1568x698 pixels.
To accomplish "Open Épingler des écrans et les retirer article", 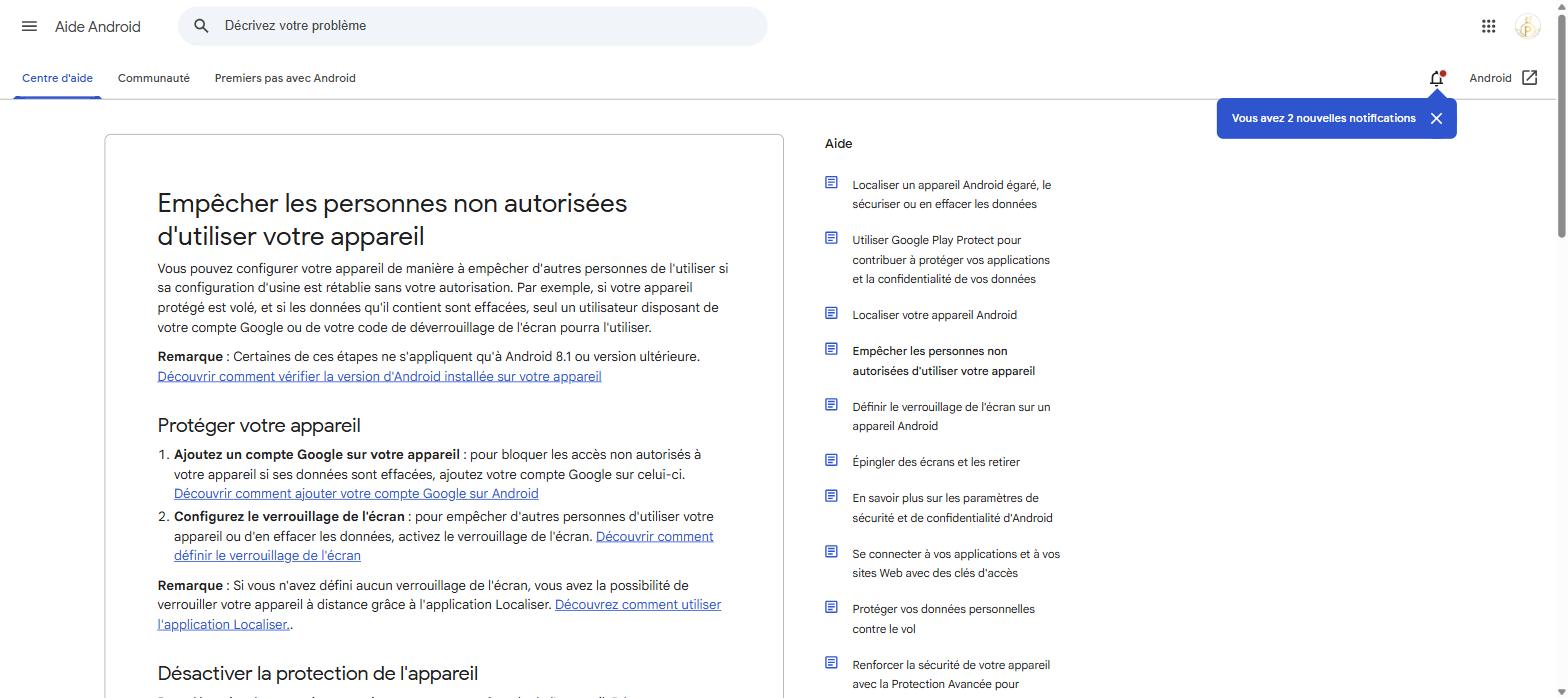I will 936,462.
